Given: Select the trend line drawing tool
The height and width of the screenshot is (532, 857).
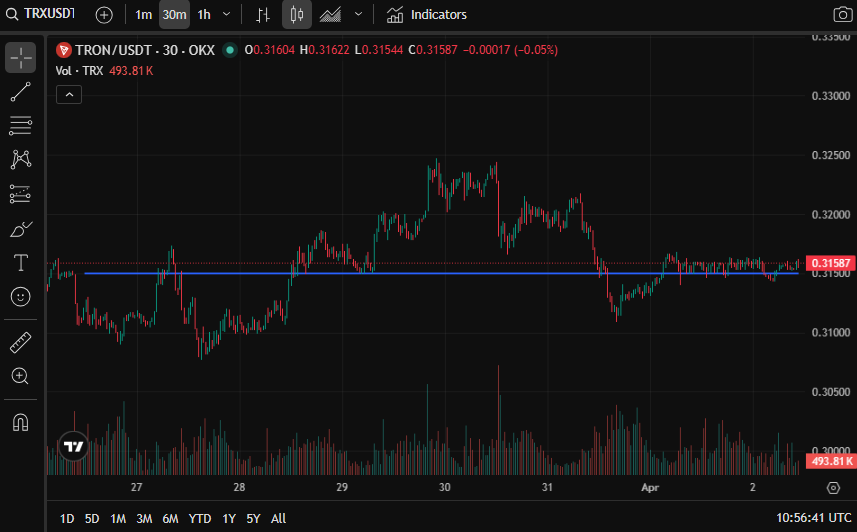Looking at the screenshot, I should tap(21, 92).
